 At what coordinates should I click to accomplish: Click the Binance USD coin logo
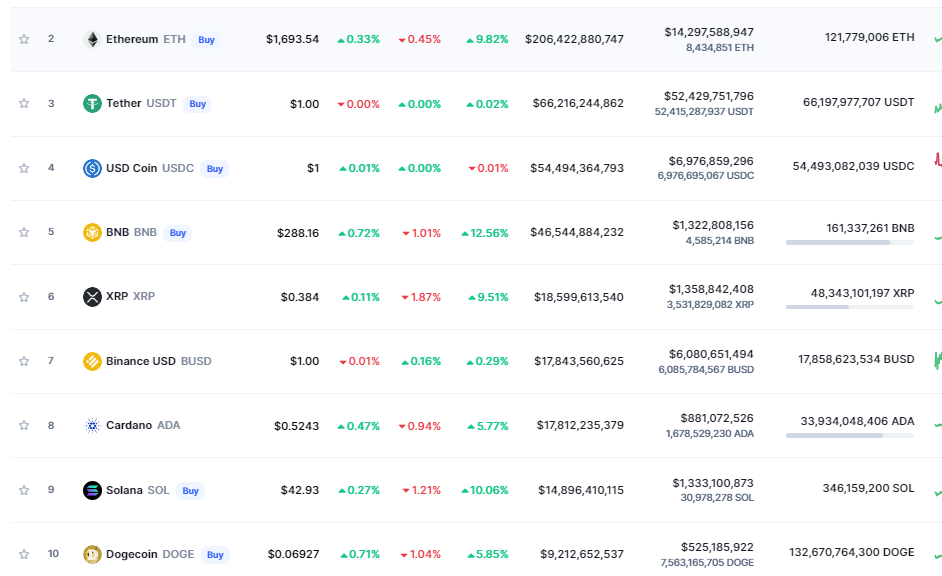(92, 361)
